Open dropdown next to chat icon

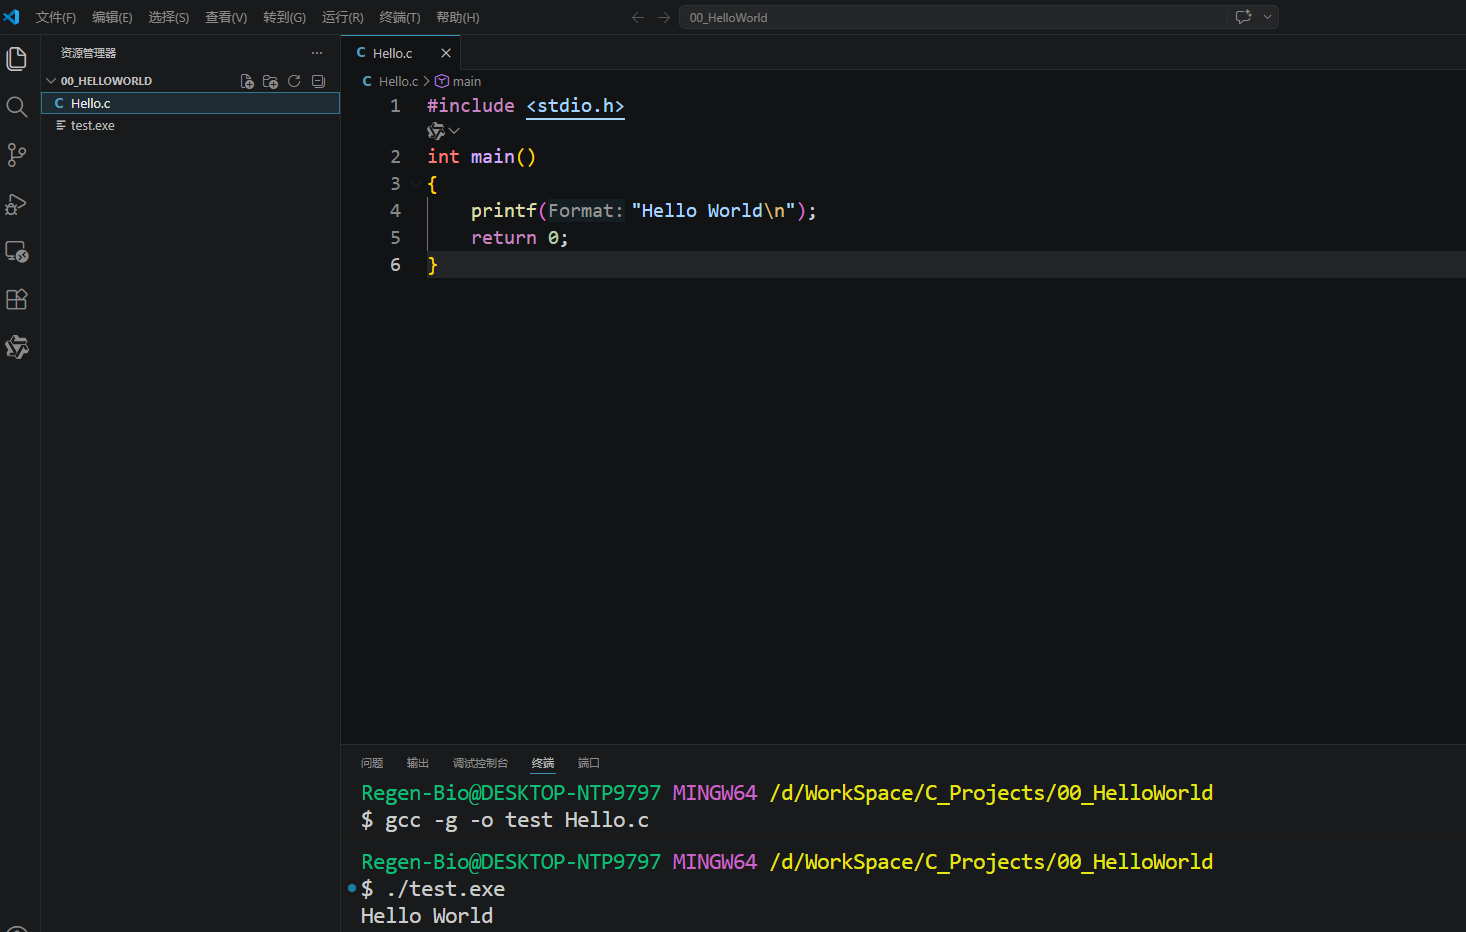[x=1267, y=17]
